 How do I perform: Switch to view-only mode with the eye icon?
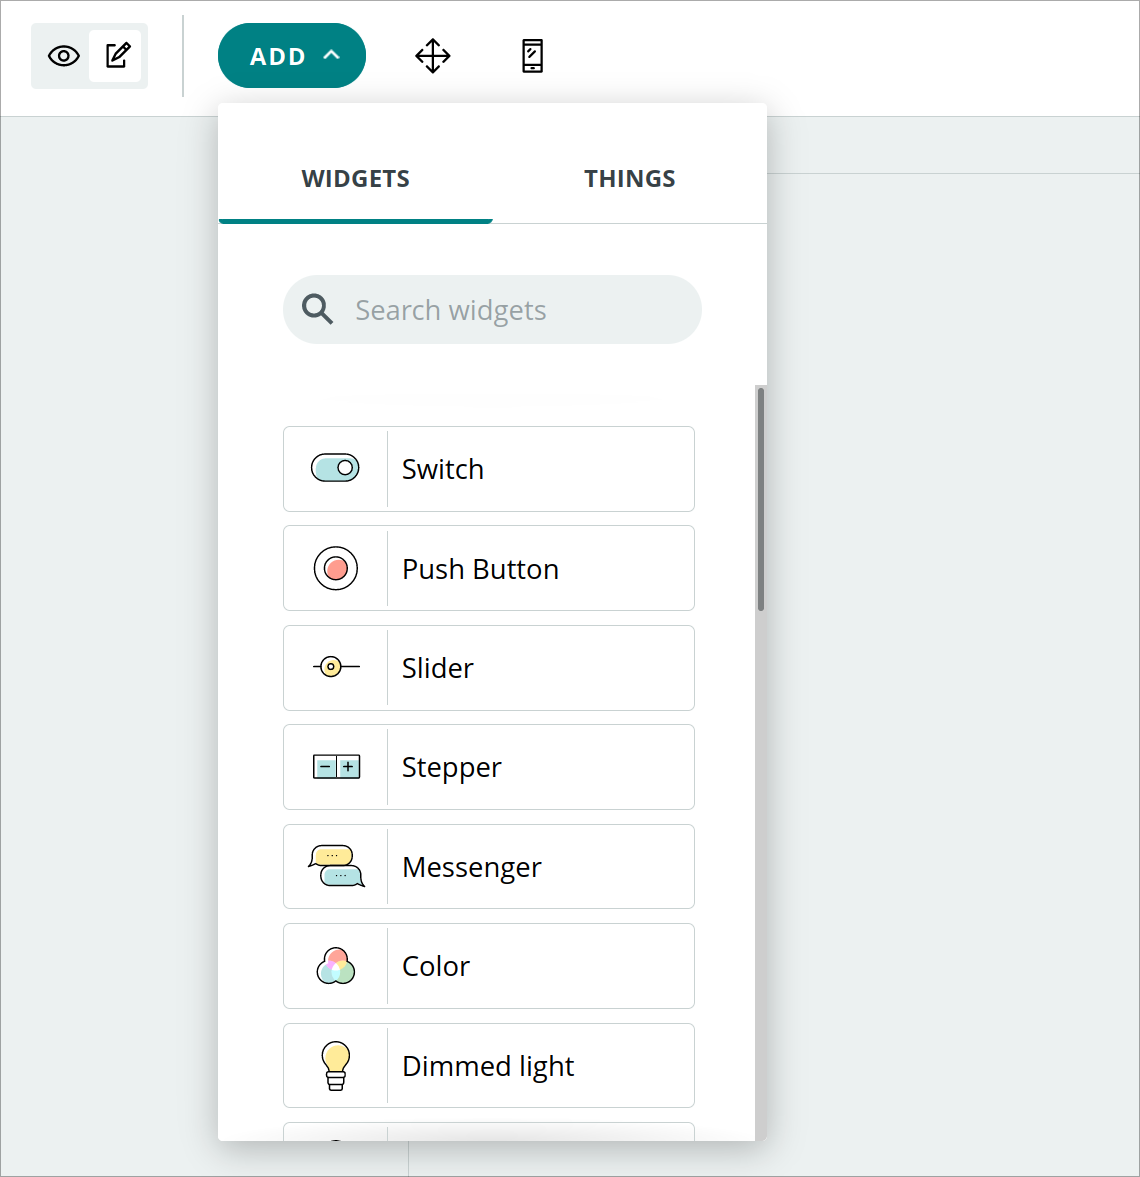[x=63, y=56]
